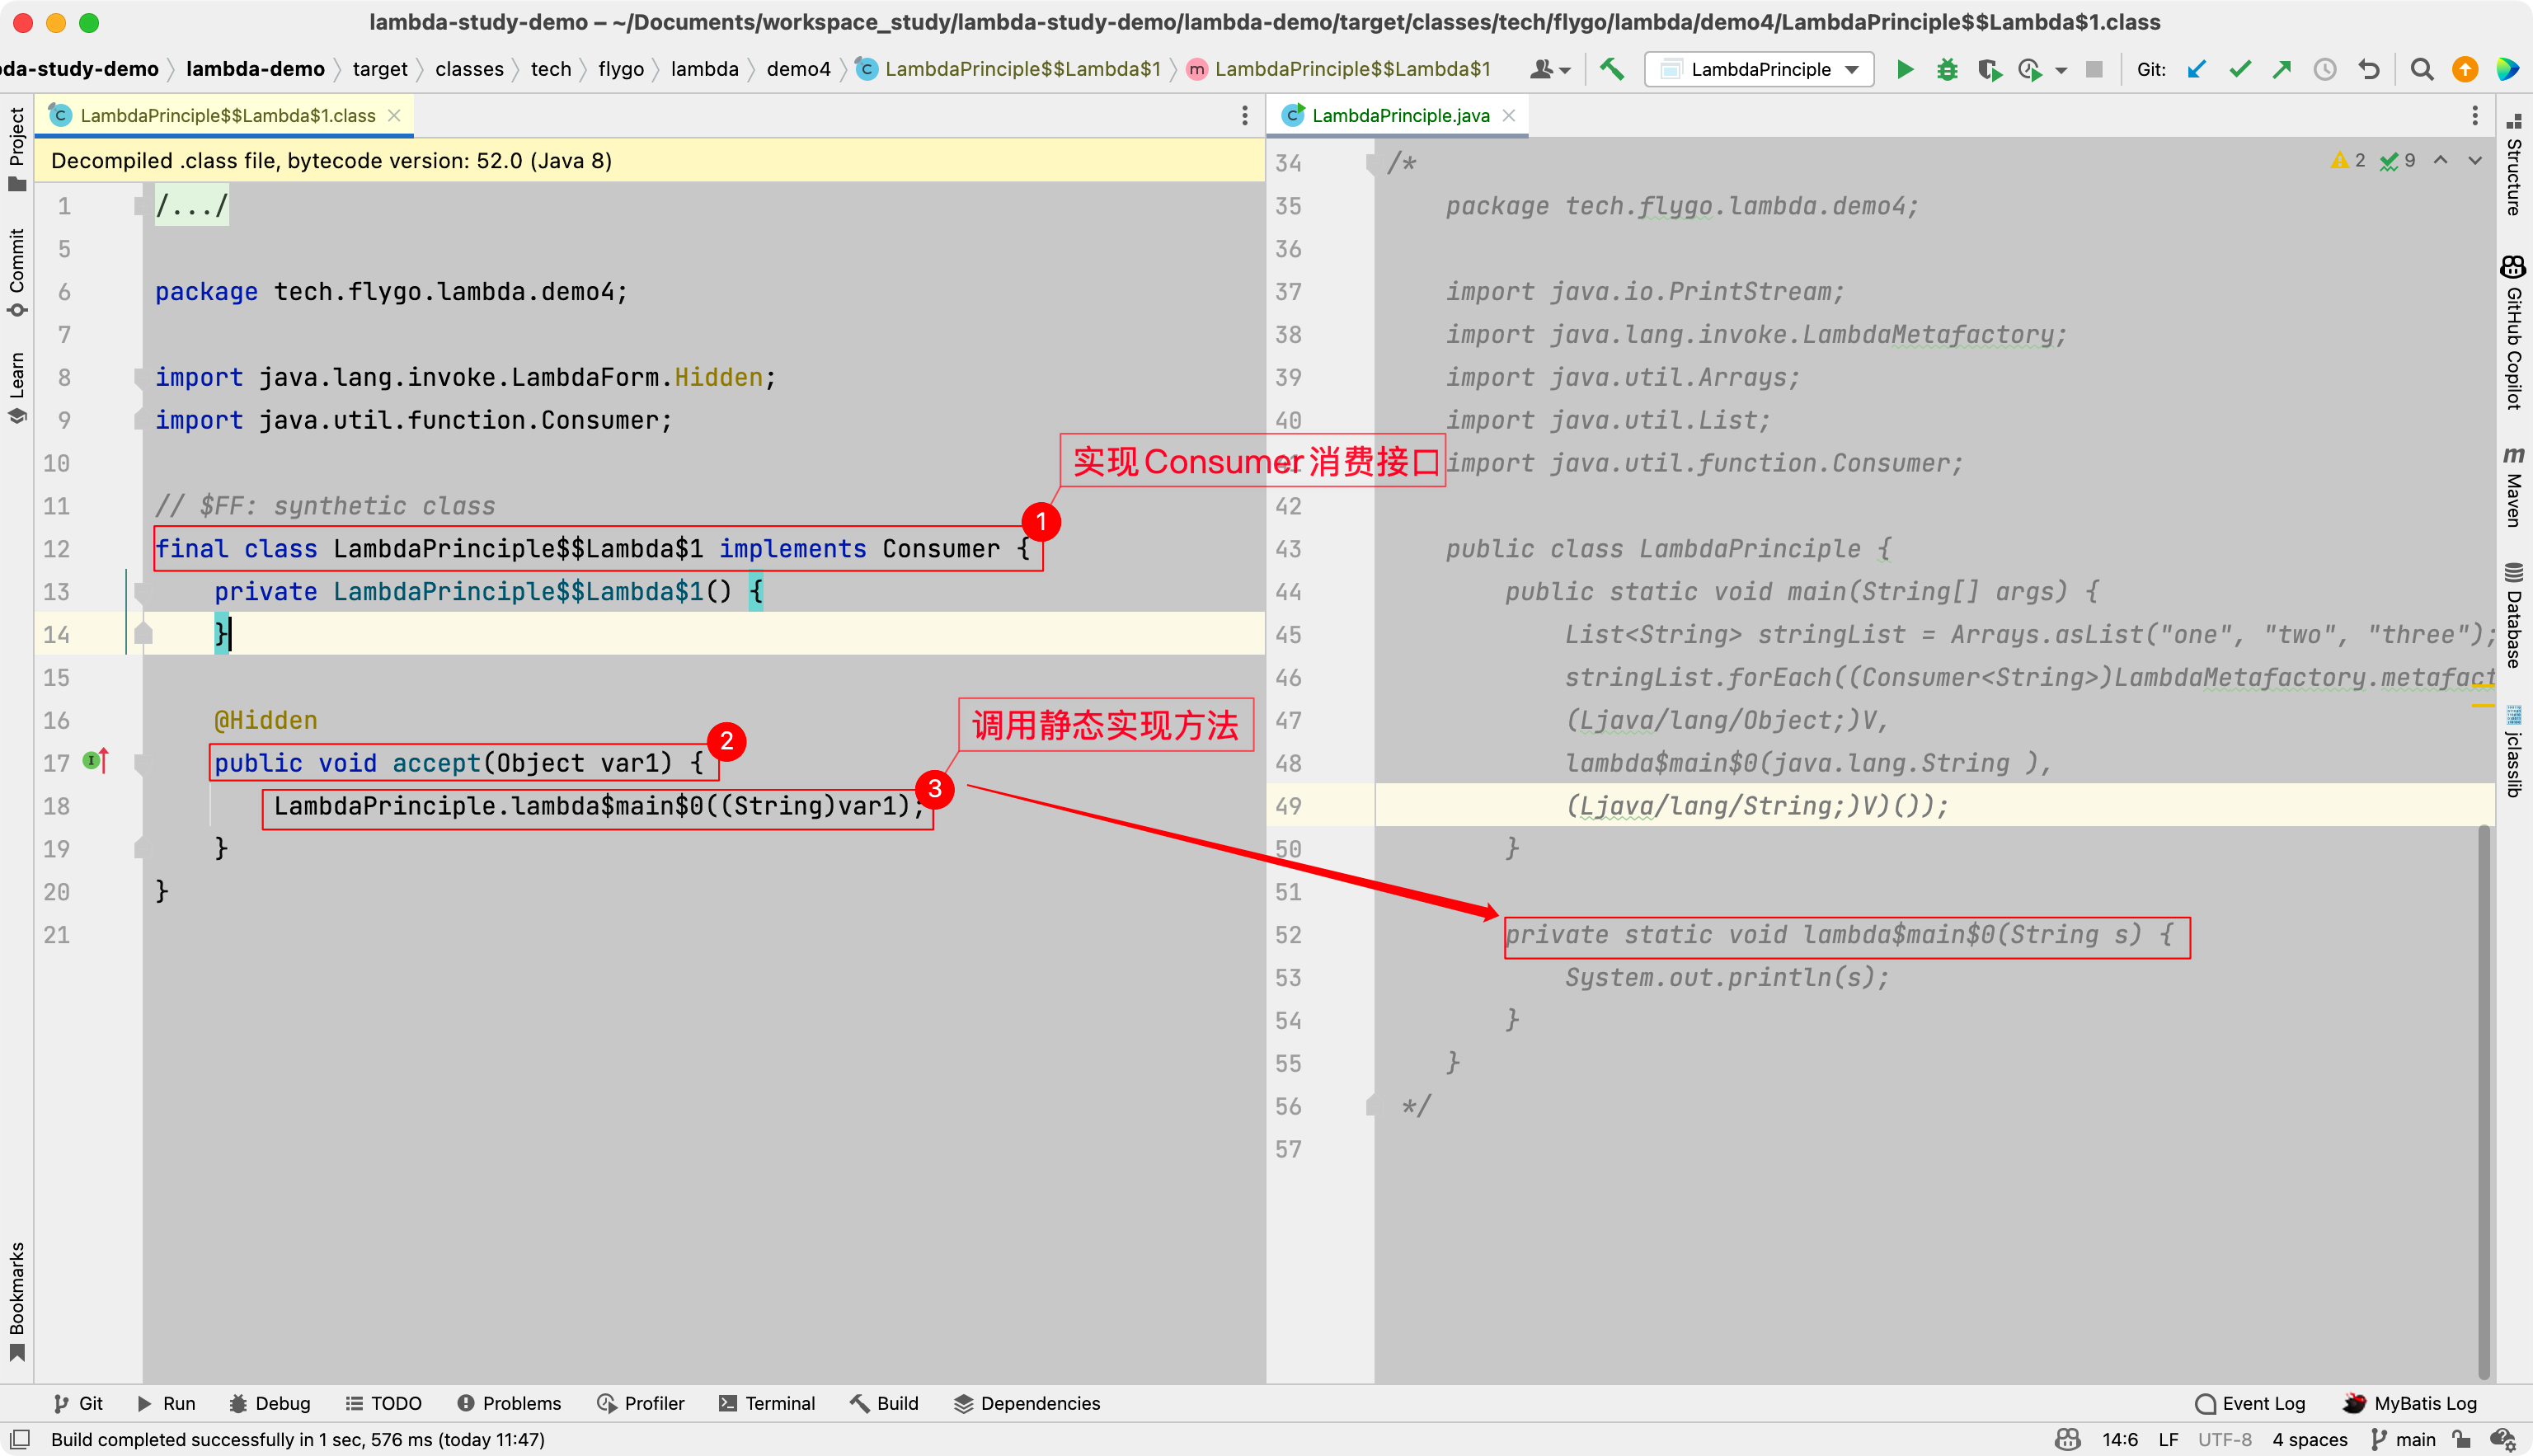Commit changes with the green checkmark icon

(2240, 69)
